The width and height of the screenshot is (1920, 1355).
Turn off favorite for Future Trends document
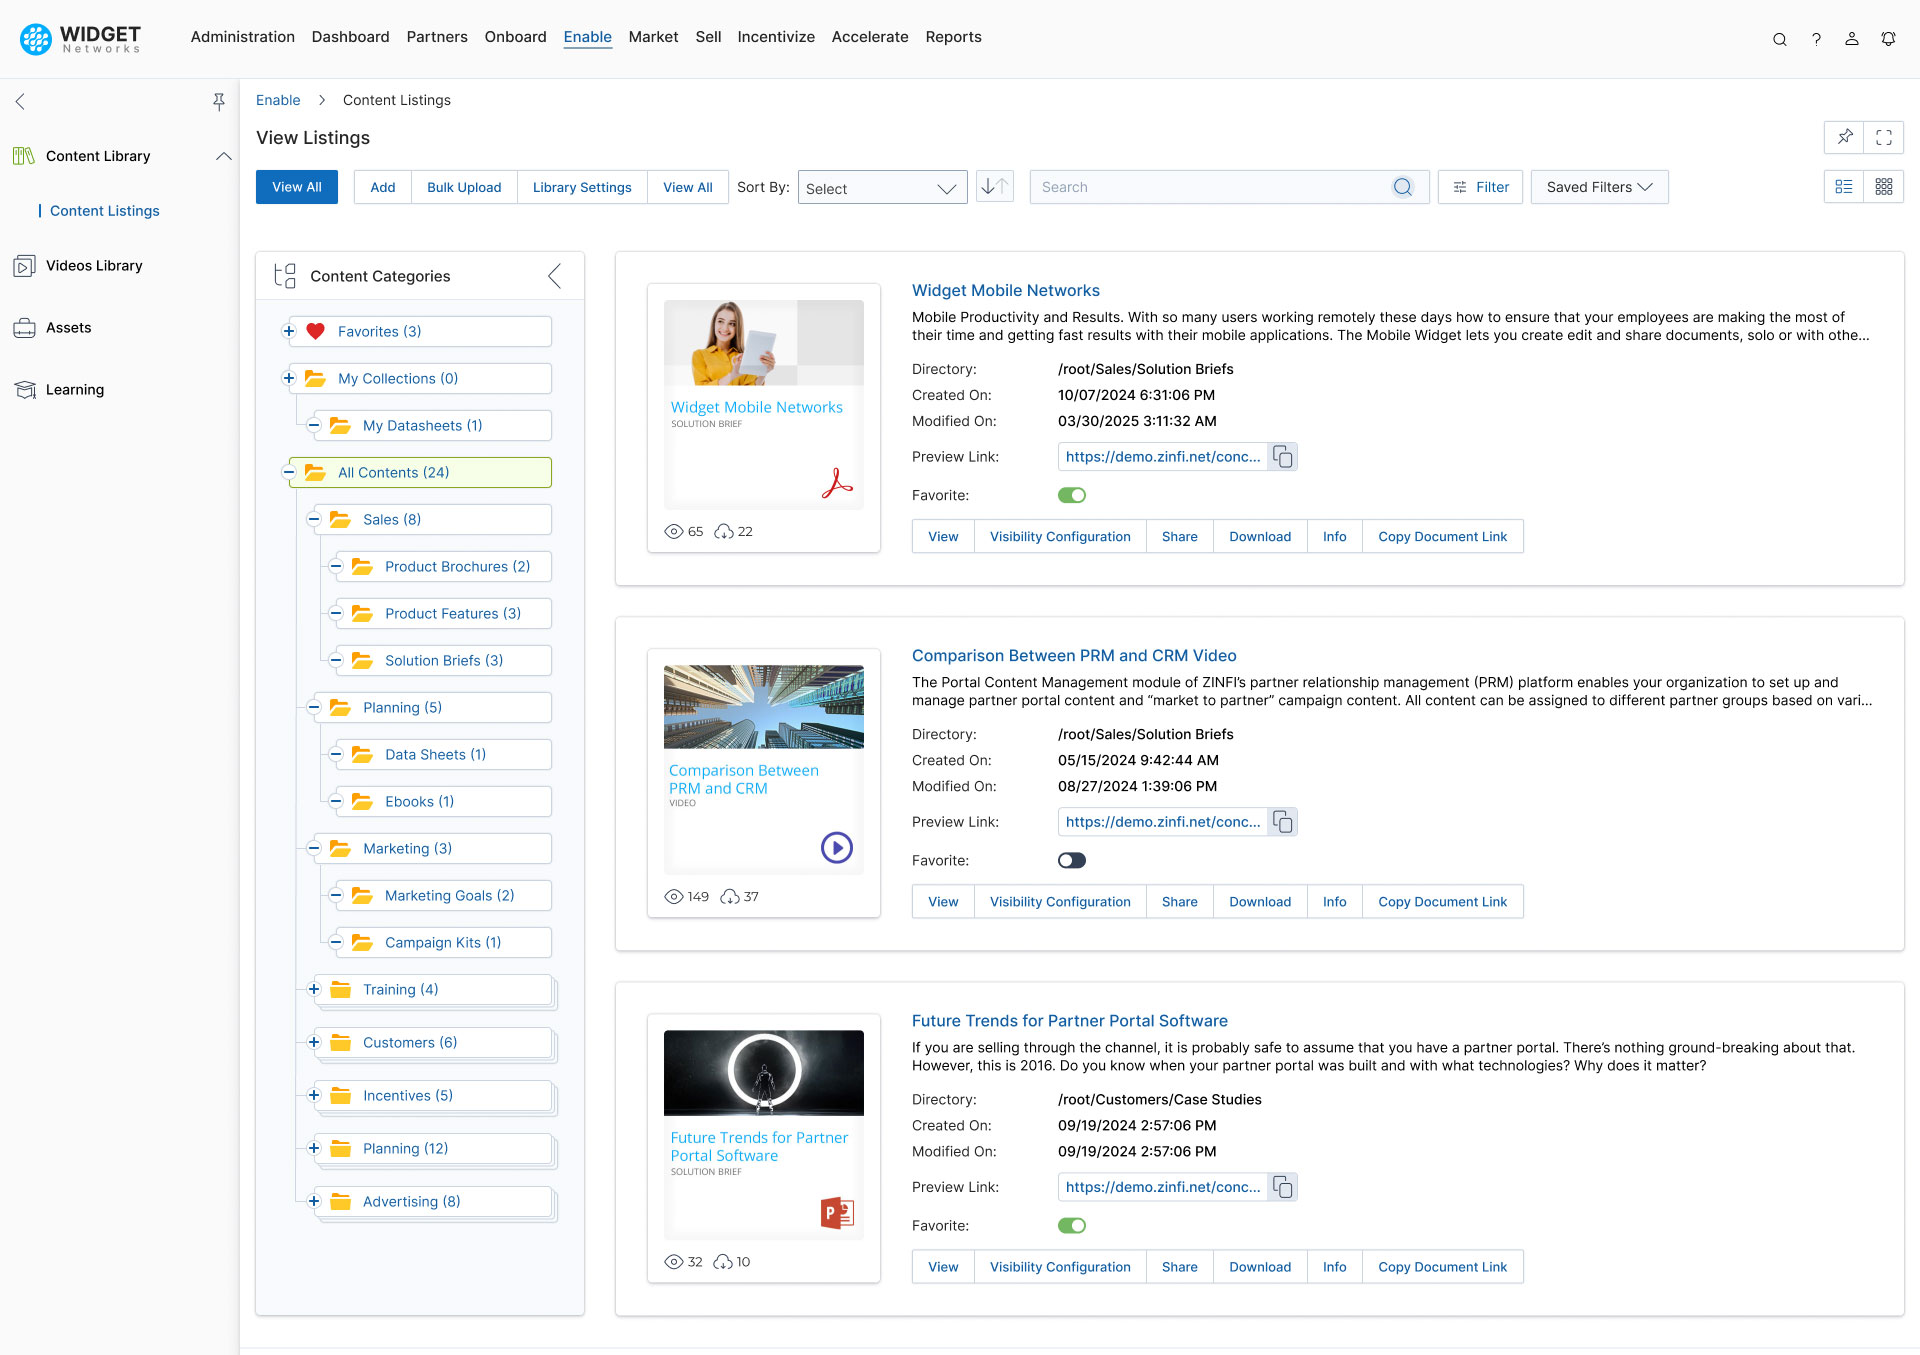coord(1071,1224)
